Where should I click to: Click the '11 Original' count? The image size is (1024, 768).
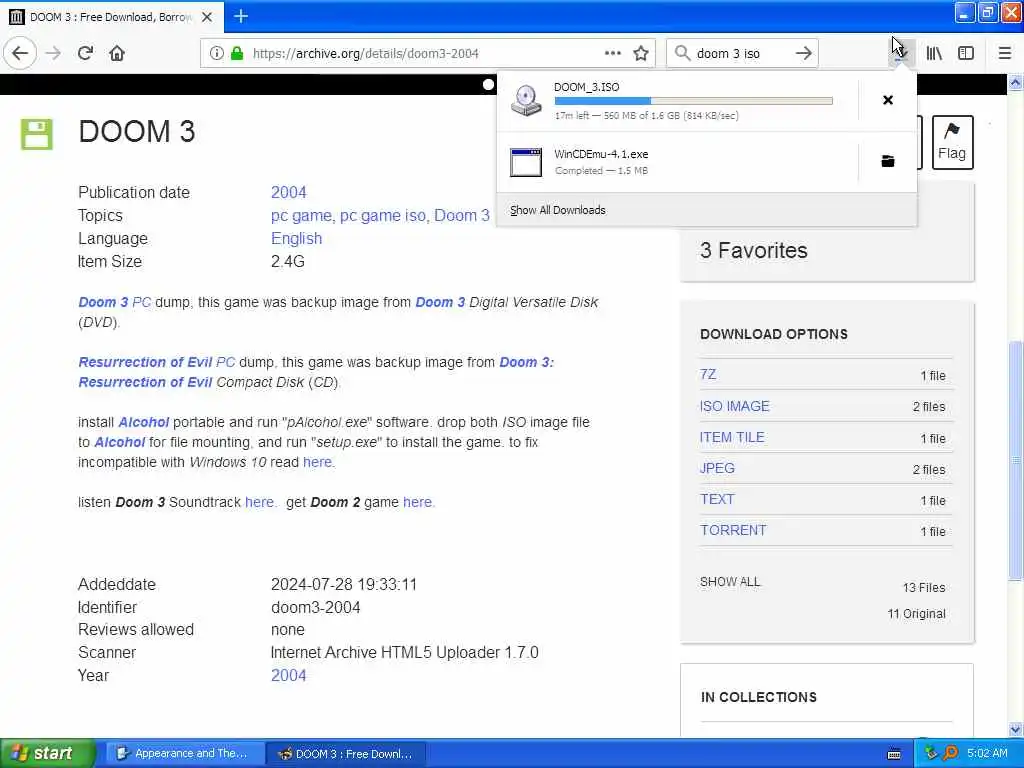[x=916, y=613]
